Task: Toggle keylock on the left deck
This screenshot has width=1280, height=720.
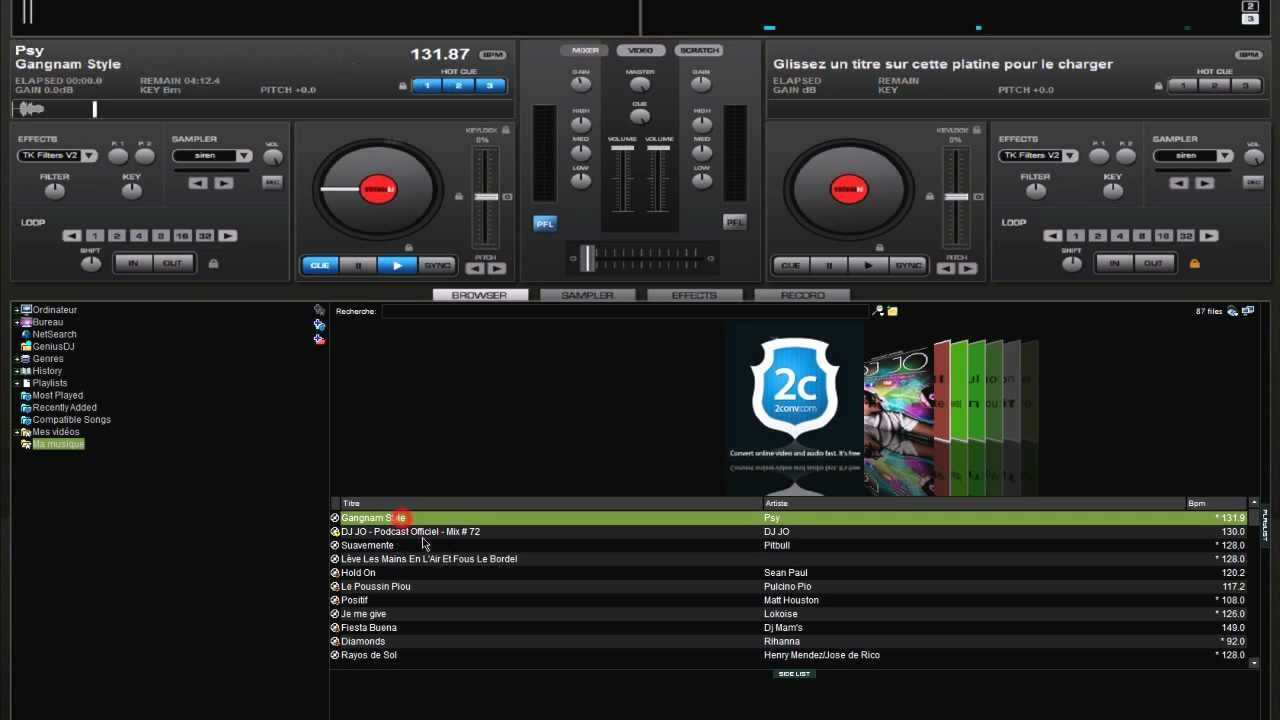Action: [x=506, y=130]
